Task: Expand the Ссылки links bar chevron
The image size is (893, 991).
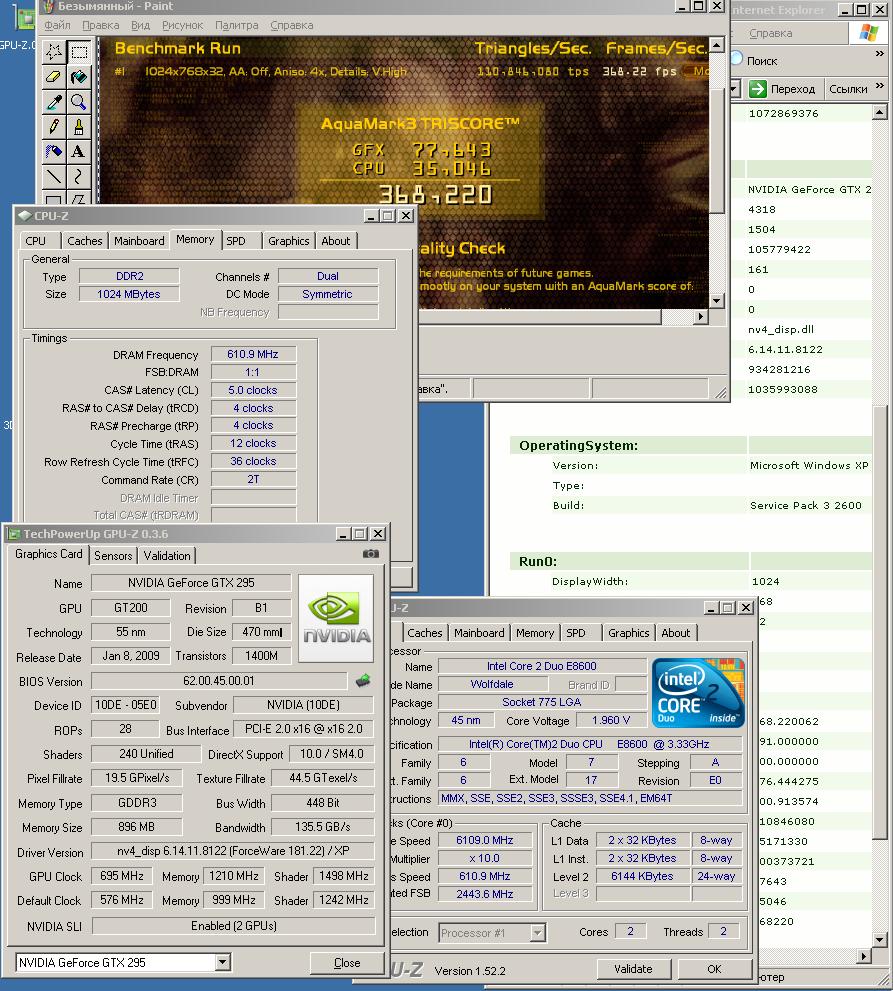Action: [x=880, y=85]
